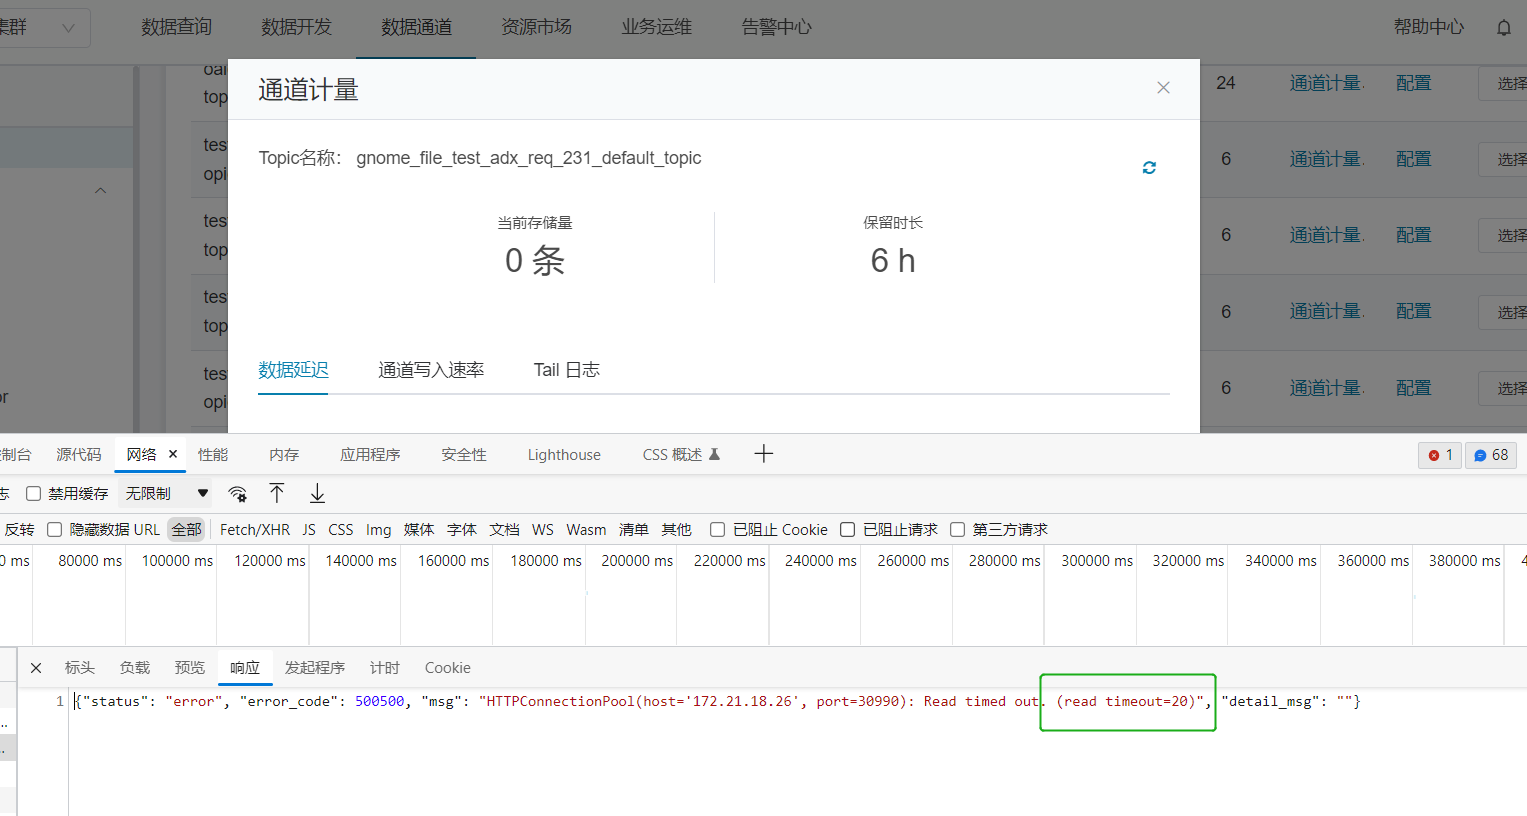Open the 发起程序 request tab

315,668
